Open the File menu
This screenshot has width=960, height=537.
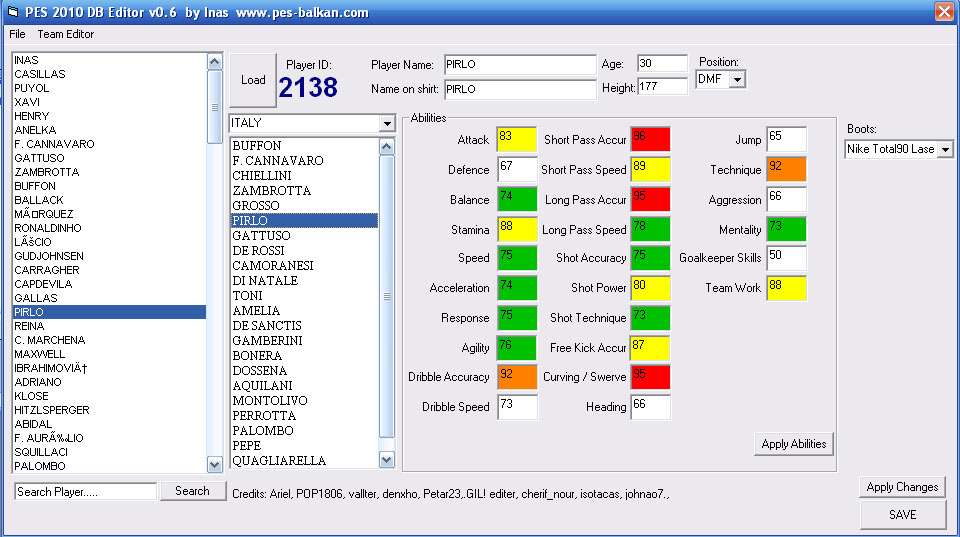pyautogui.click(x=17, y=34)
